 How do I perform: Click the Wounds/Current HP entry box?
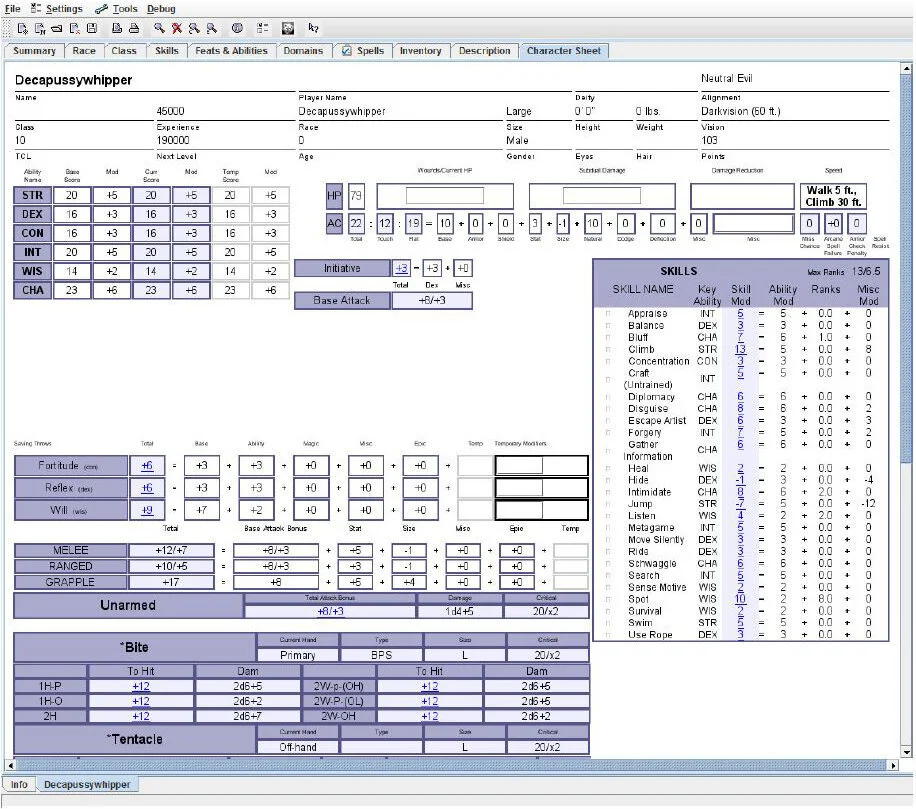click(x=445, y=196)
